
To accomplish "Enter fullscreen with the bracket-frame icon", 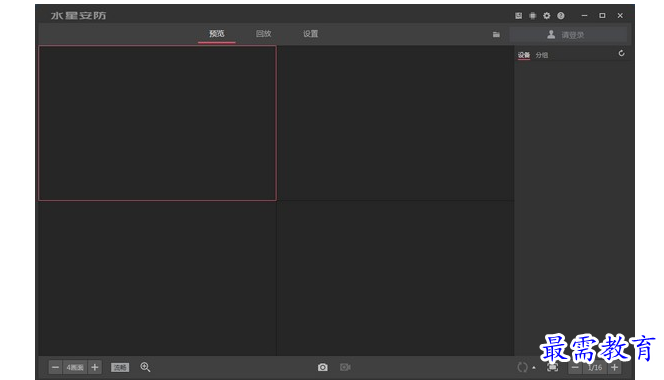I will point(552,367).
